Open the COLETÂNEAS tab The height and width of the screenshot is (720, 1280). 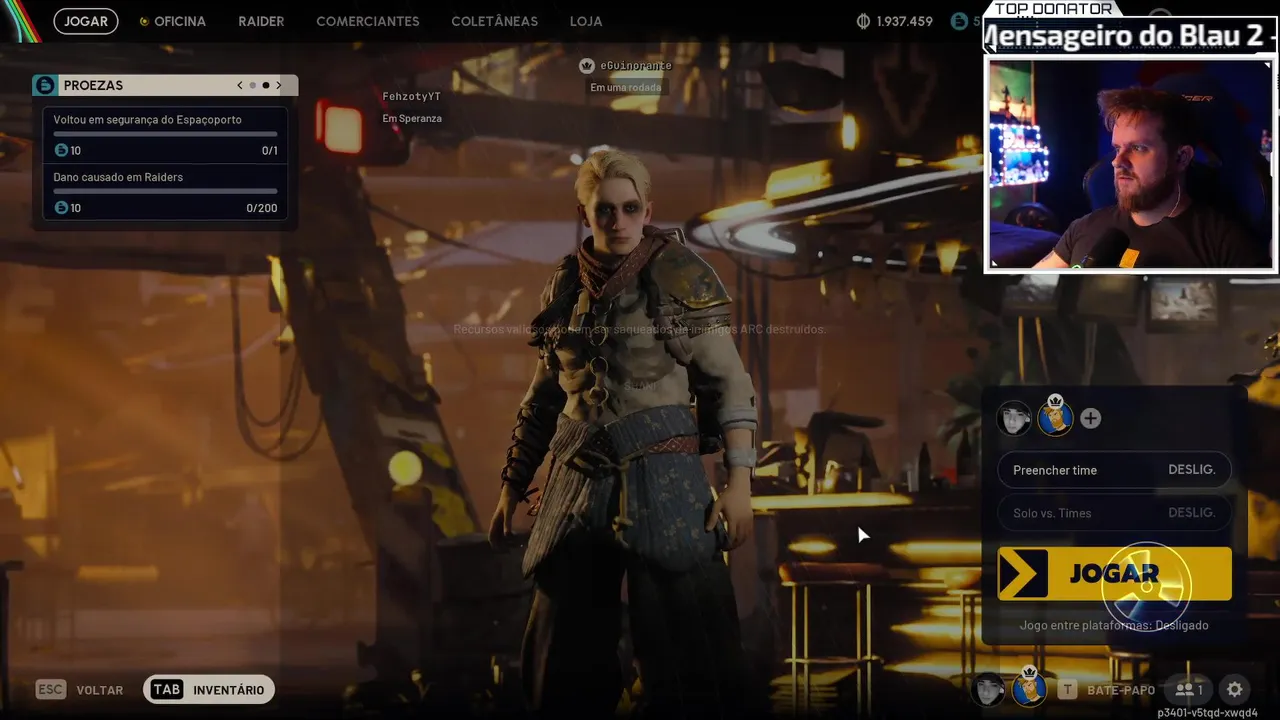pyautogui.click(x=494, y=21)
